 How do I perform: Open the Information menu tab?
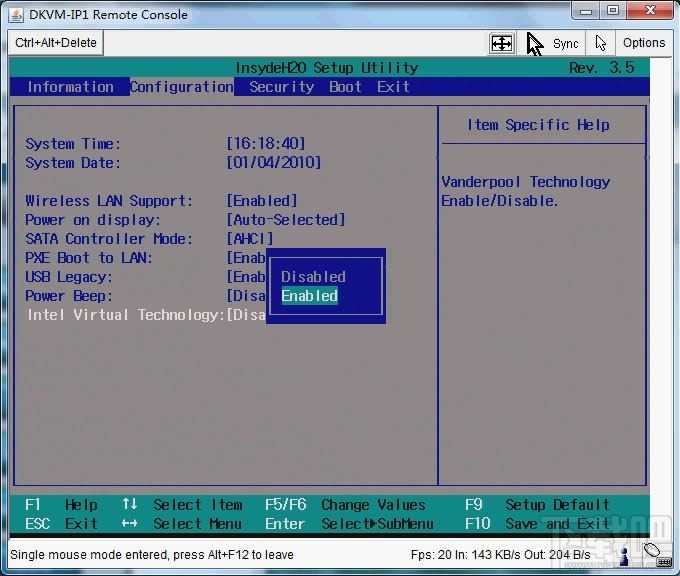click(x=70, y=87)
